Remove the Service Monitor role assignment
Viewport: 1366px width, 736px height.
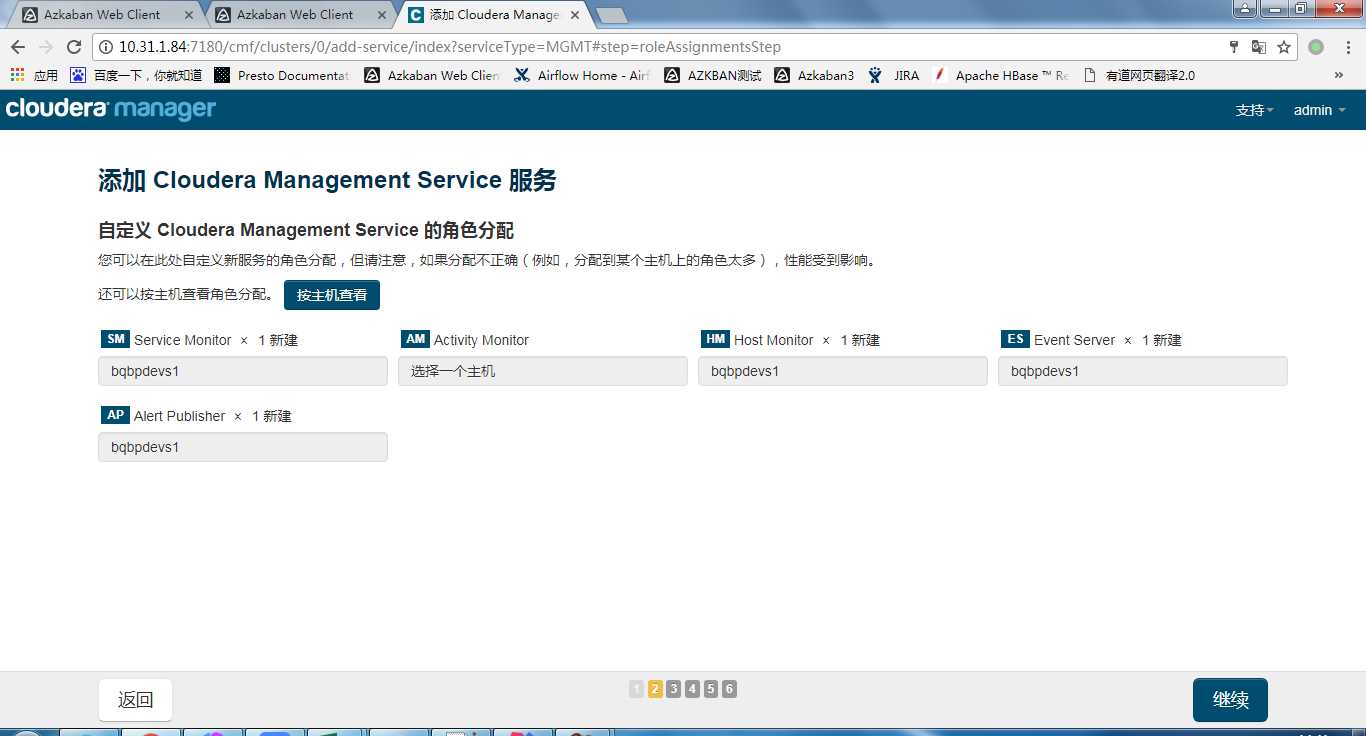tap(244, 341)
